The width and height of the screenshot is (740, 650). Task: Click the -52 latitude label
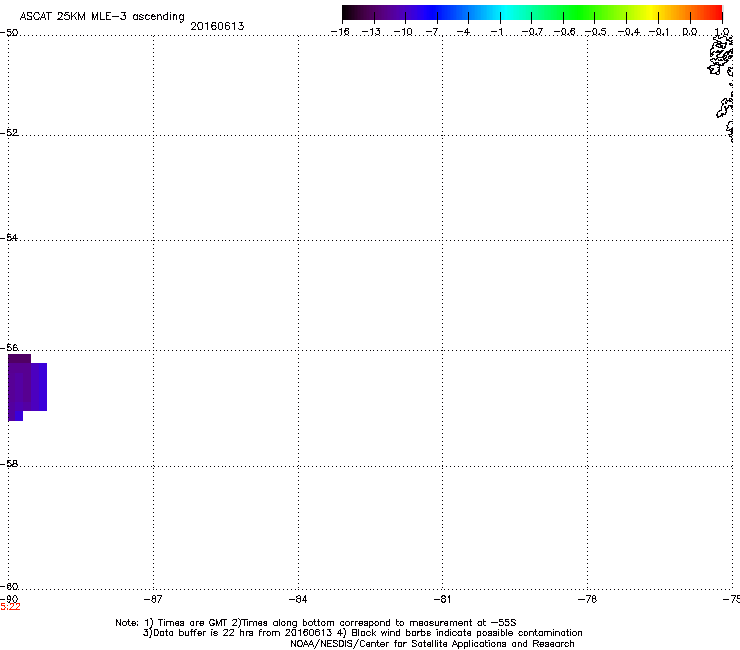[x=9, y=133]
